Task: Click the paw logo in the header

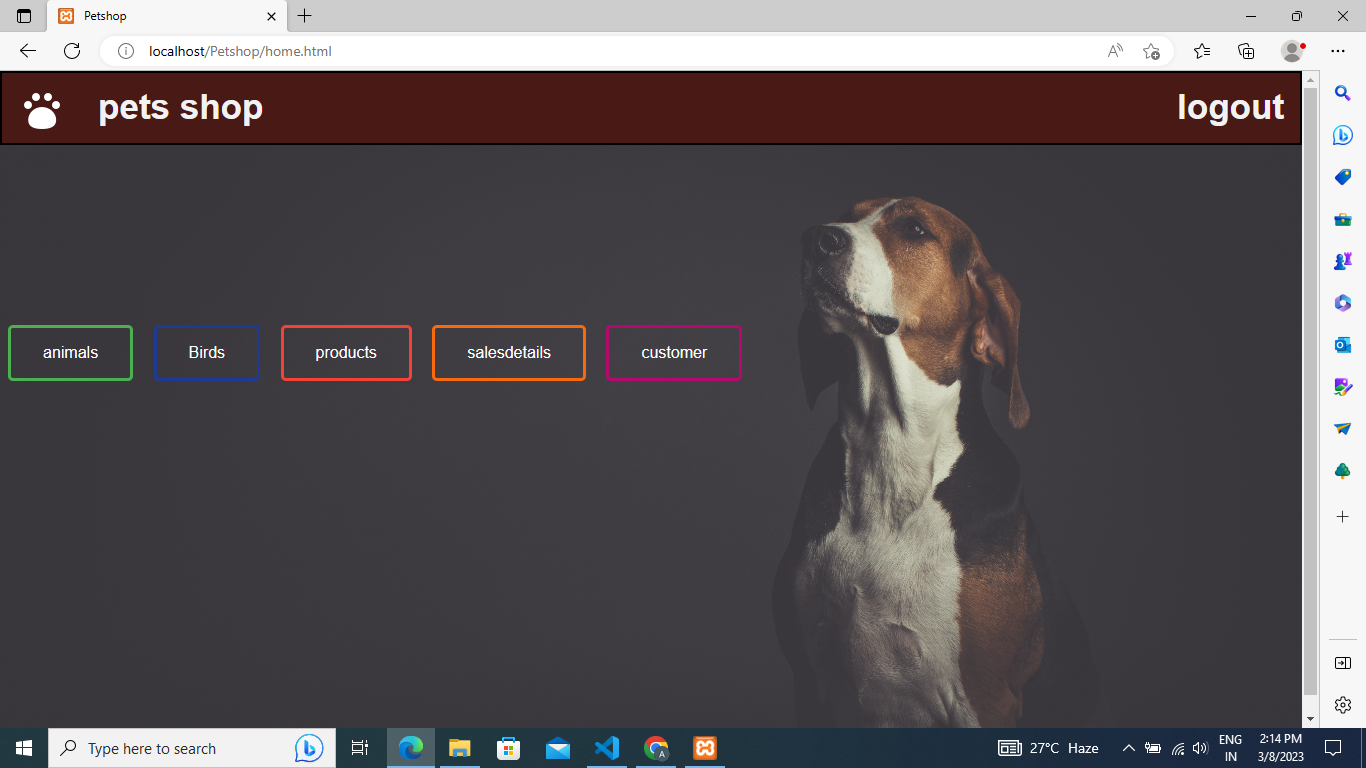Action: (41, 107)
